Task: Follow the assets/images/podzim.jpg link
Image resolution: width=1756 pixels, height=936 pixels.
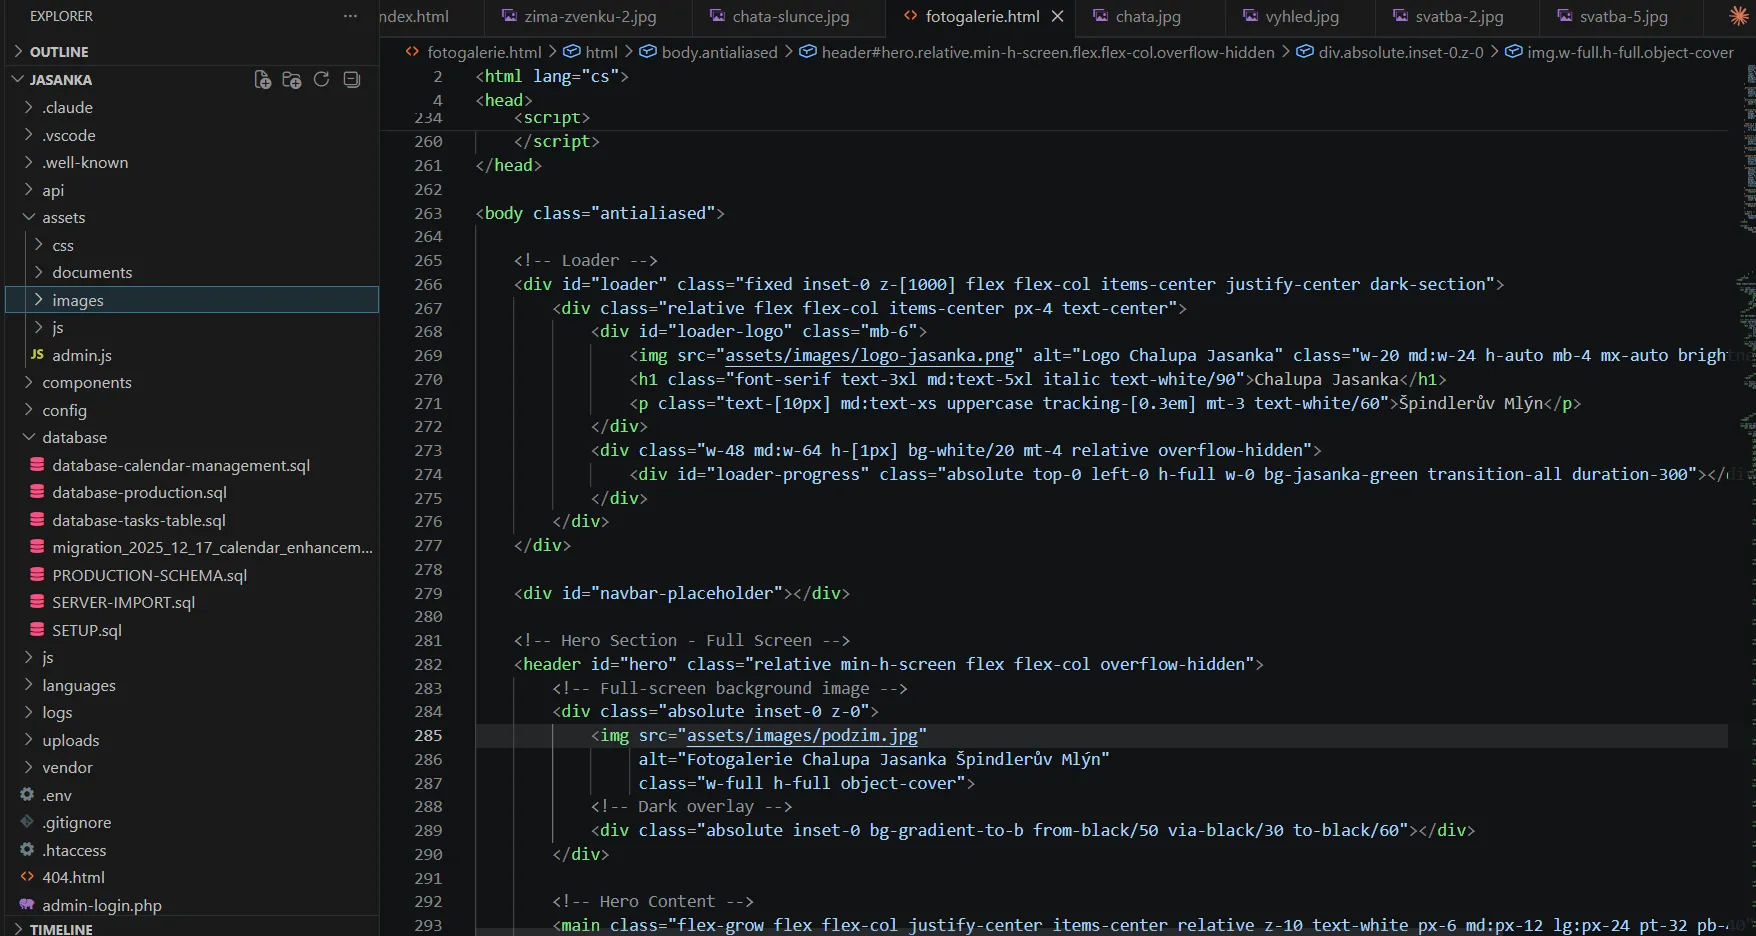Action: tap(802, 735)
